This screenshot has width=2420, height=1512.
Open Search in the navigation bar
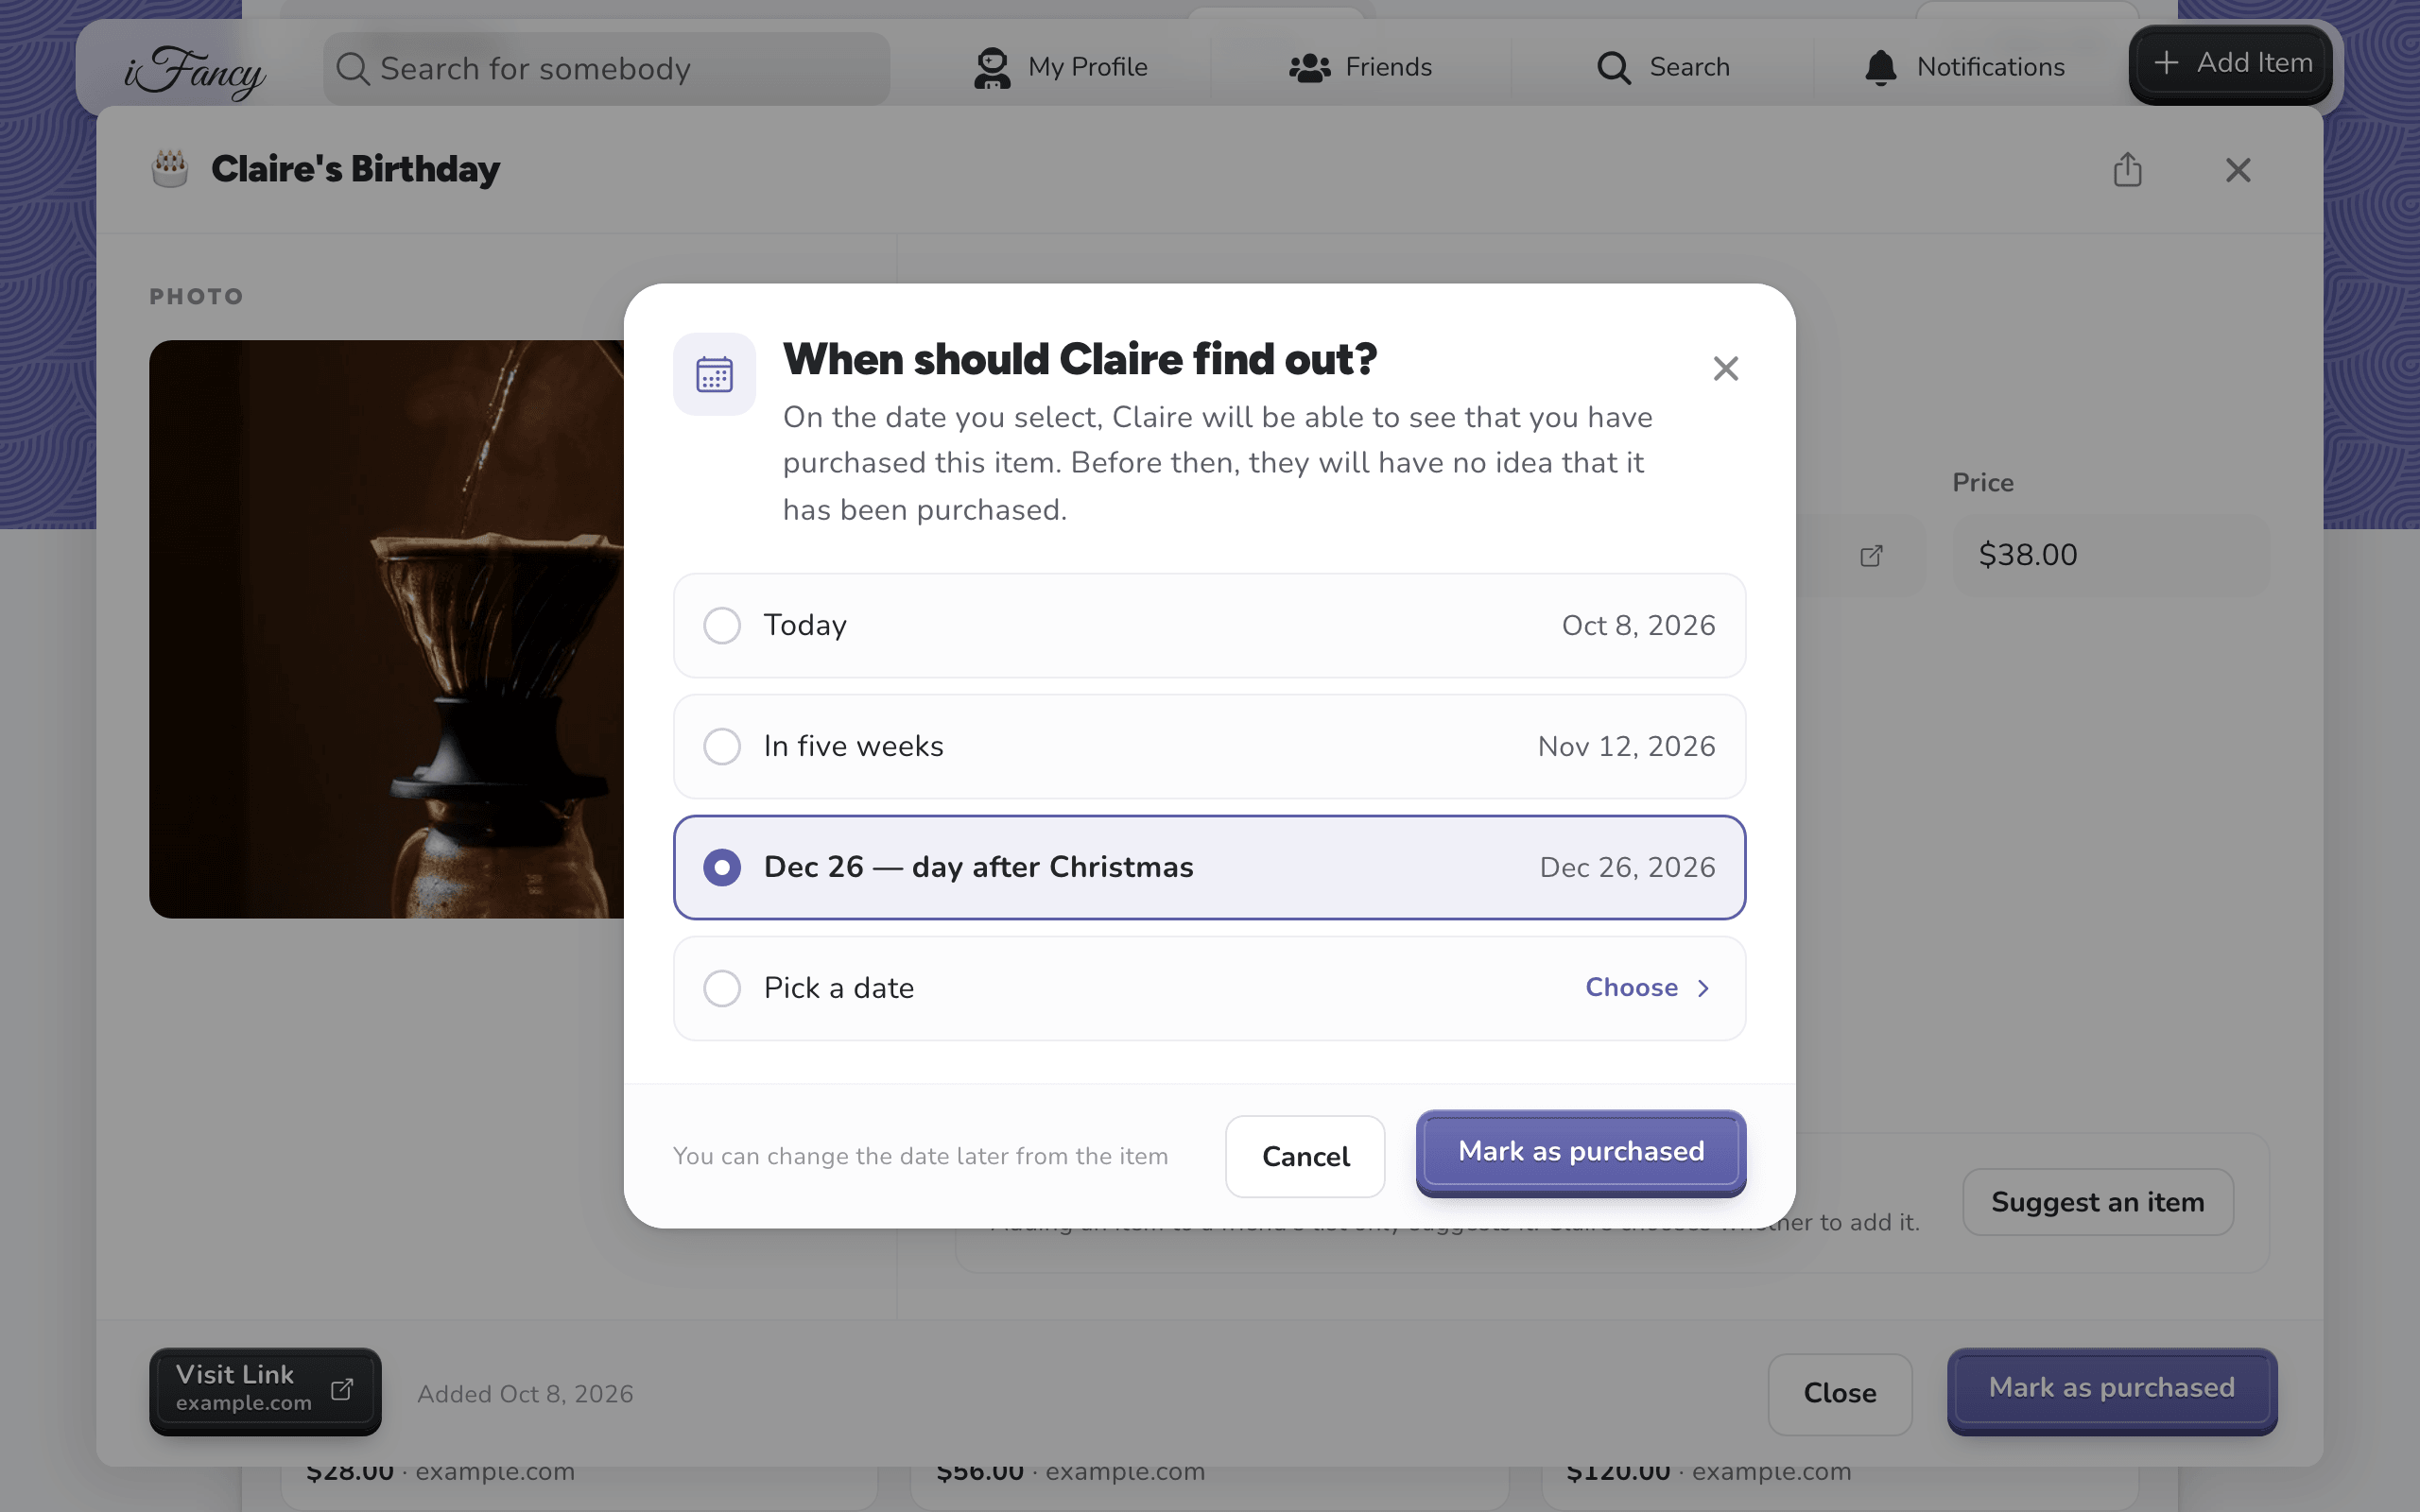pyautogui.click(x=1663, y=67)
